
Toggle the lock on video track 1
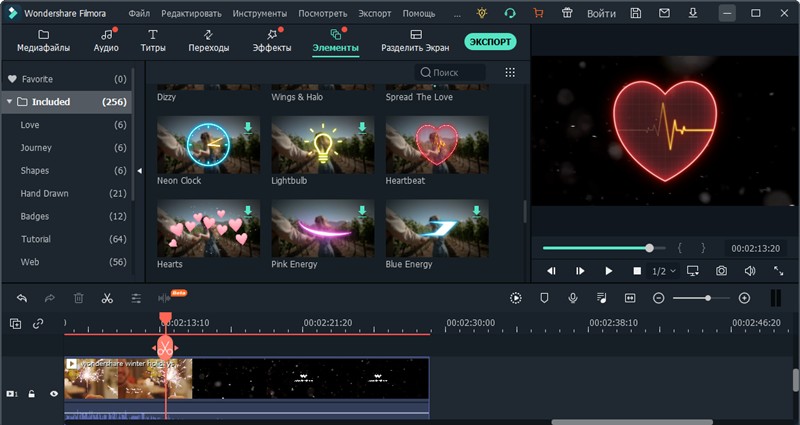point(32,394)
